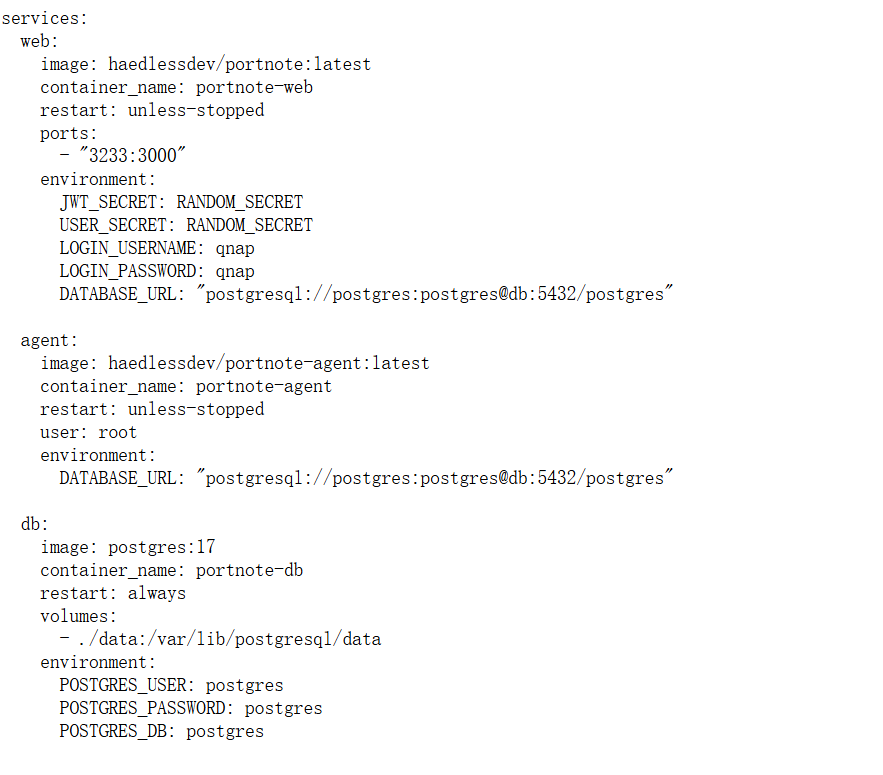
Task: Click the USER_SECRET key
Action: pos(113,225)
